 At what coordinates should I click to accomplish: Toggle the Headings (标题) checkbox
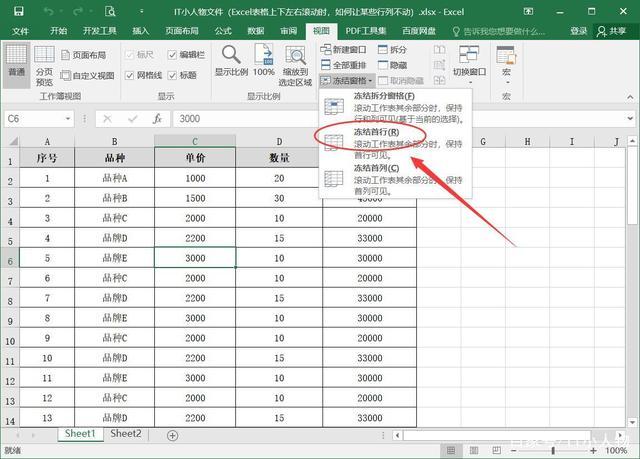172,75
